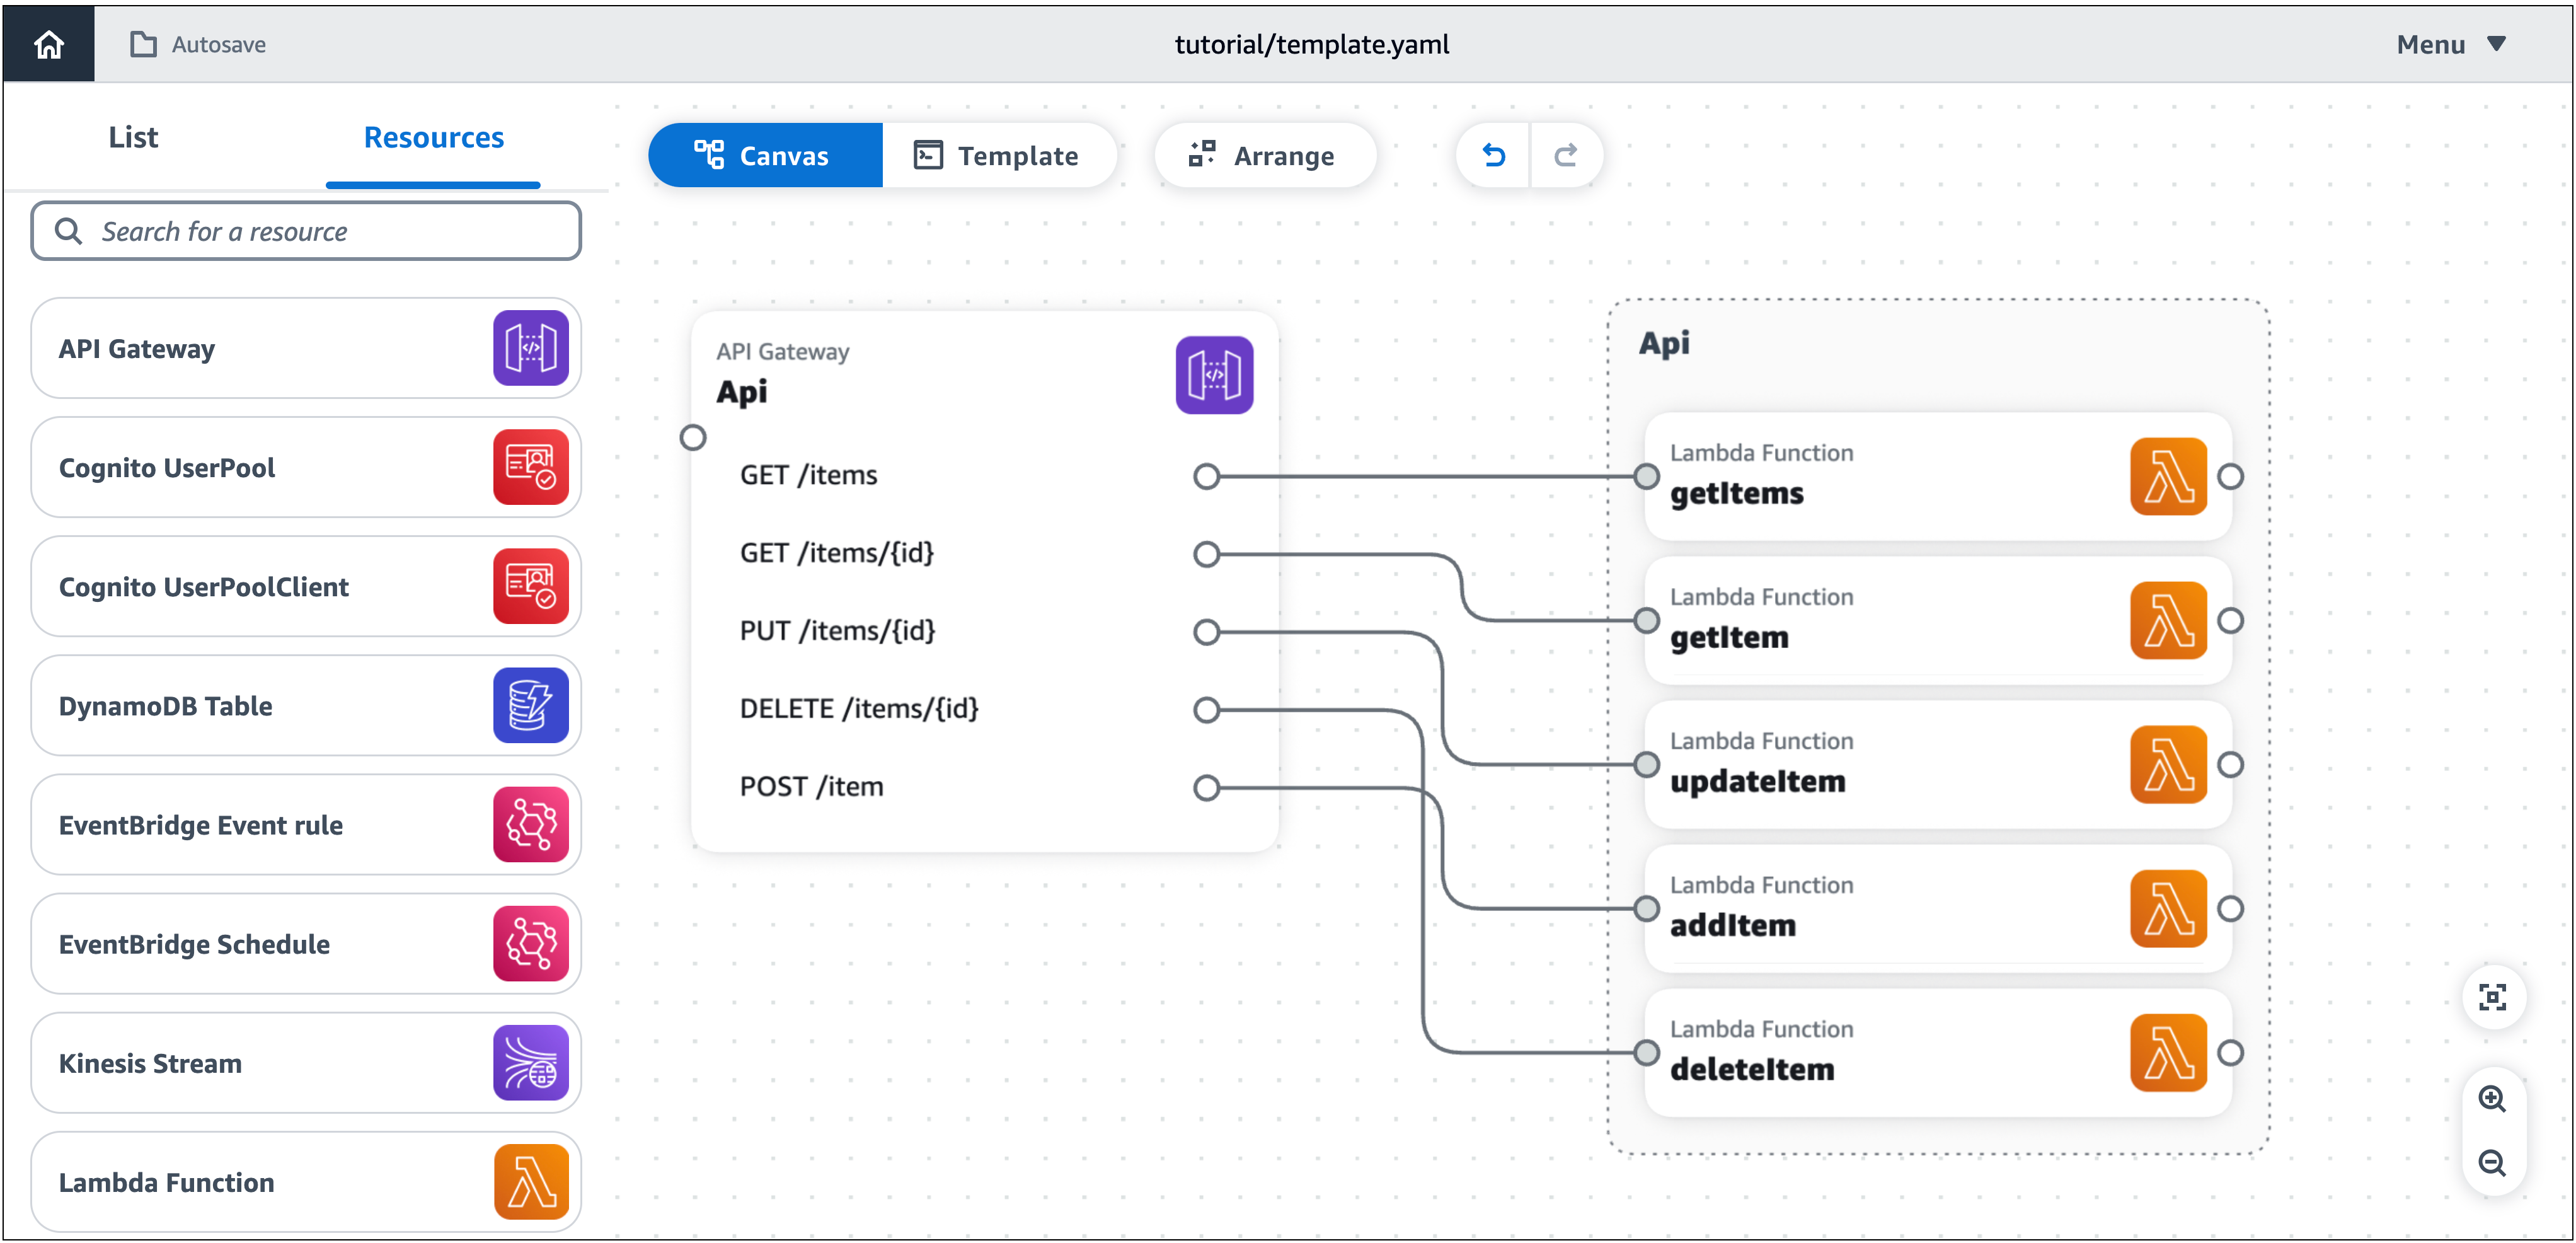Select the Cognito UserPool icon
Image resolution: width=2576 pixels, height=1243 pixels.
[x=530, y=467]
